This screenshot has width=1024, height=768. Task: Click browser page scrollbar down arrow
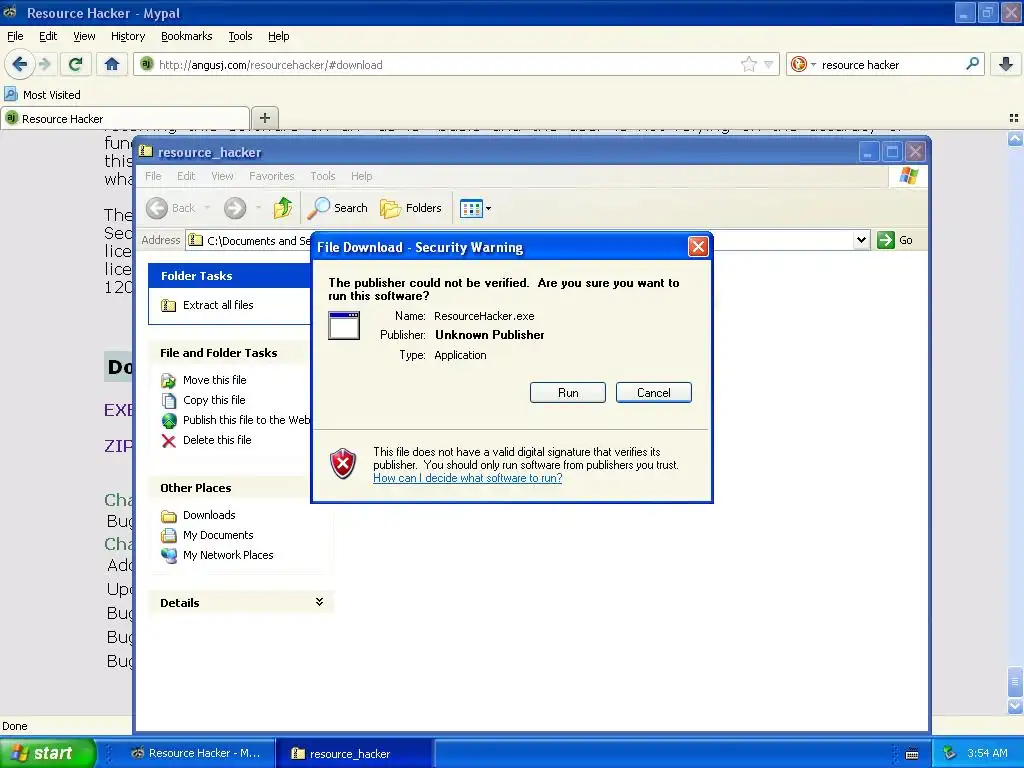(1015, 706)
